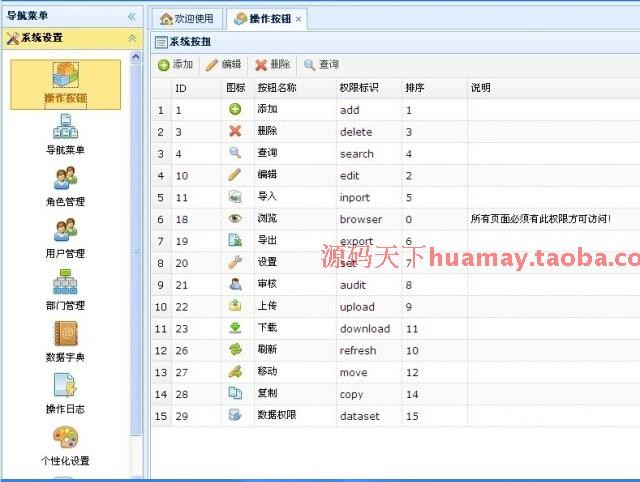Click the 删除 toolbar button
Viewport: 640px width, 482px height.
(x=272, y=64)
